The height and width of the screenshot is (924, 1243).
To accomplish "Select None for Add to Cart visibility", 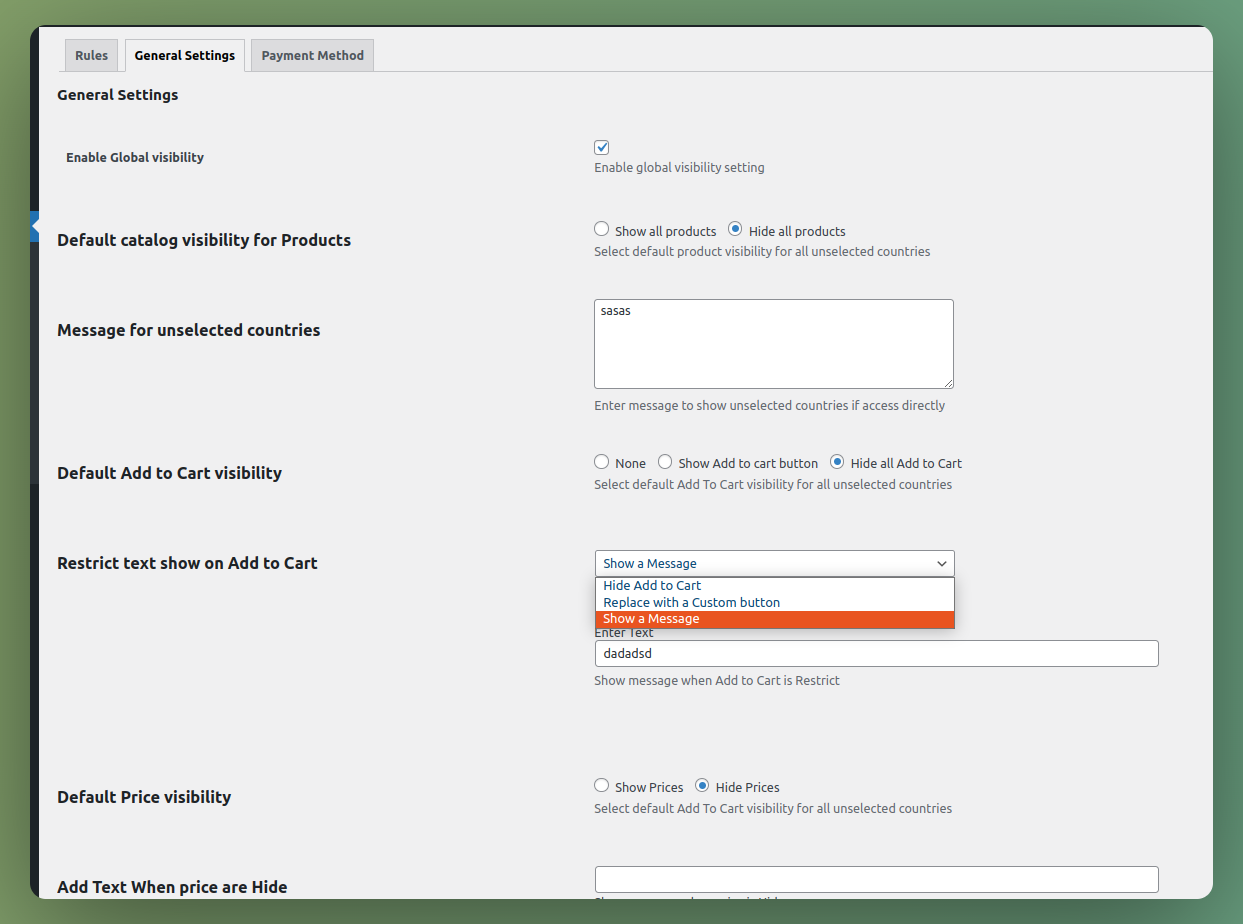I will (x=602, y=462).
